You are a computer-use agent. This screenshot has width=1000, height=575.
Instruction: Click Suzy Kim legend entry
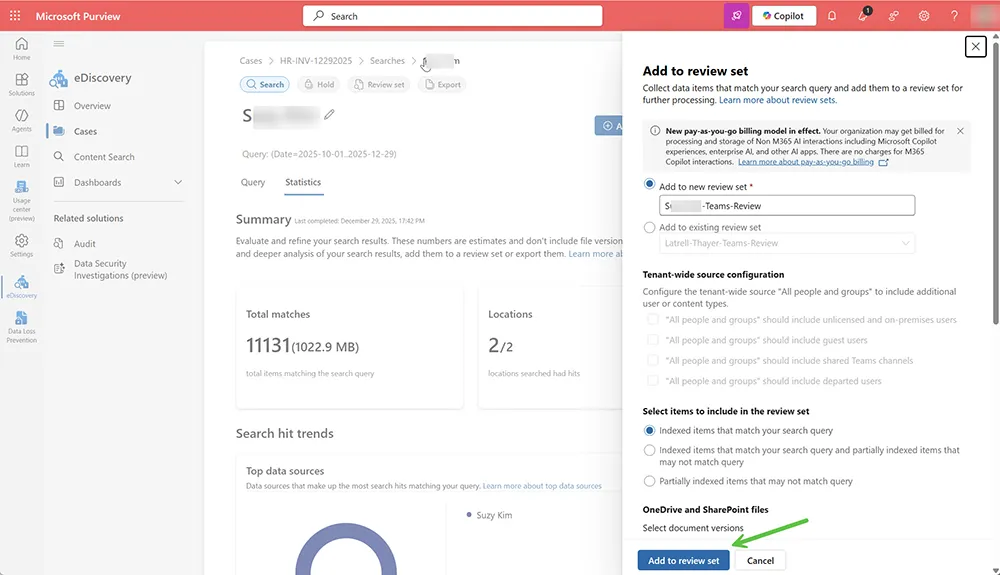point(489,515)
